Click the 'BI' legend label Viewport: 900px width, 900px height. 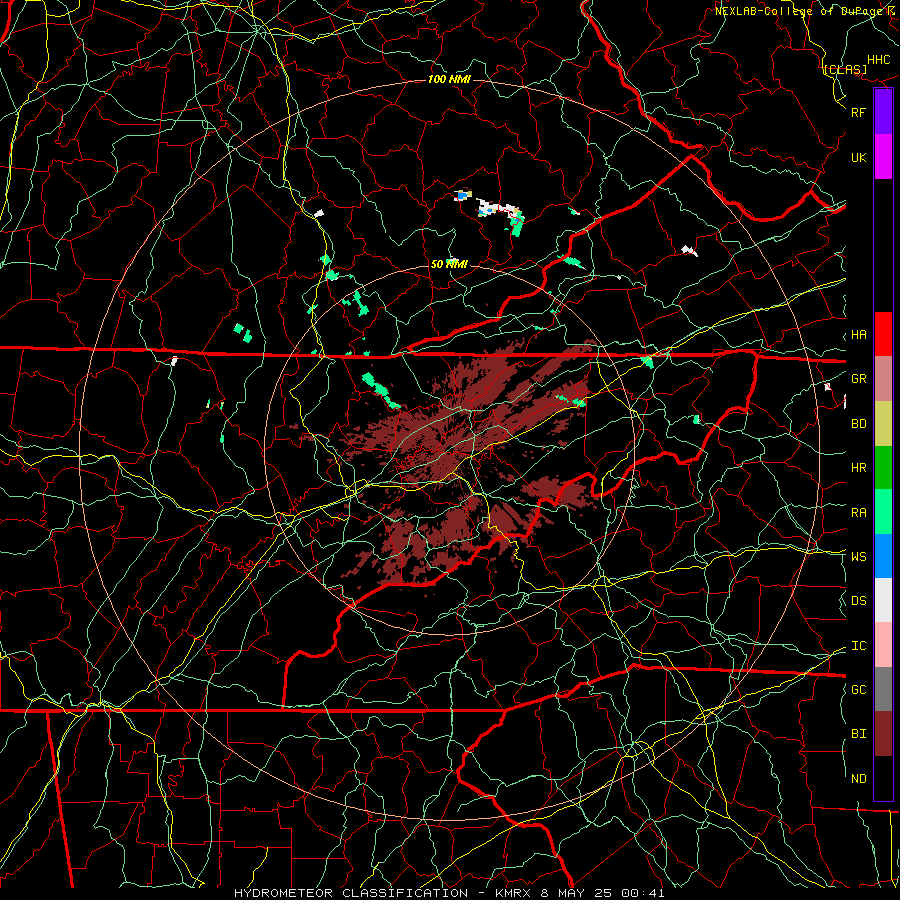click(x=859, y=734)
